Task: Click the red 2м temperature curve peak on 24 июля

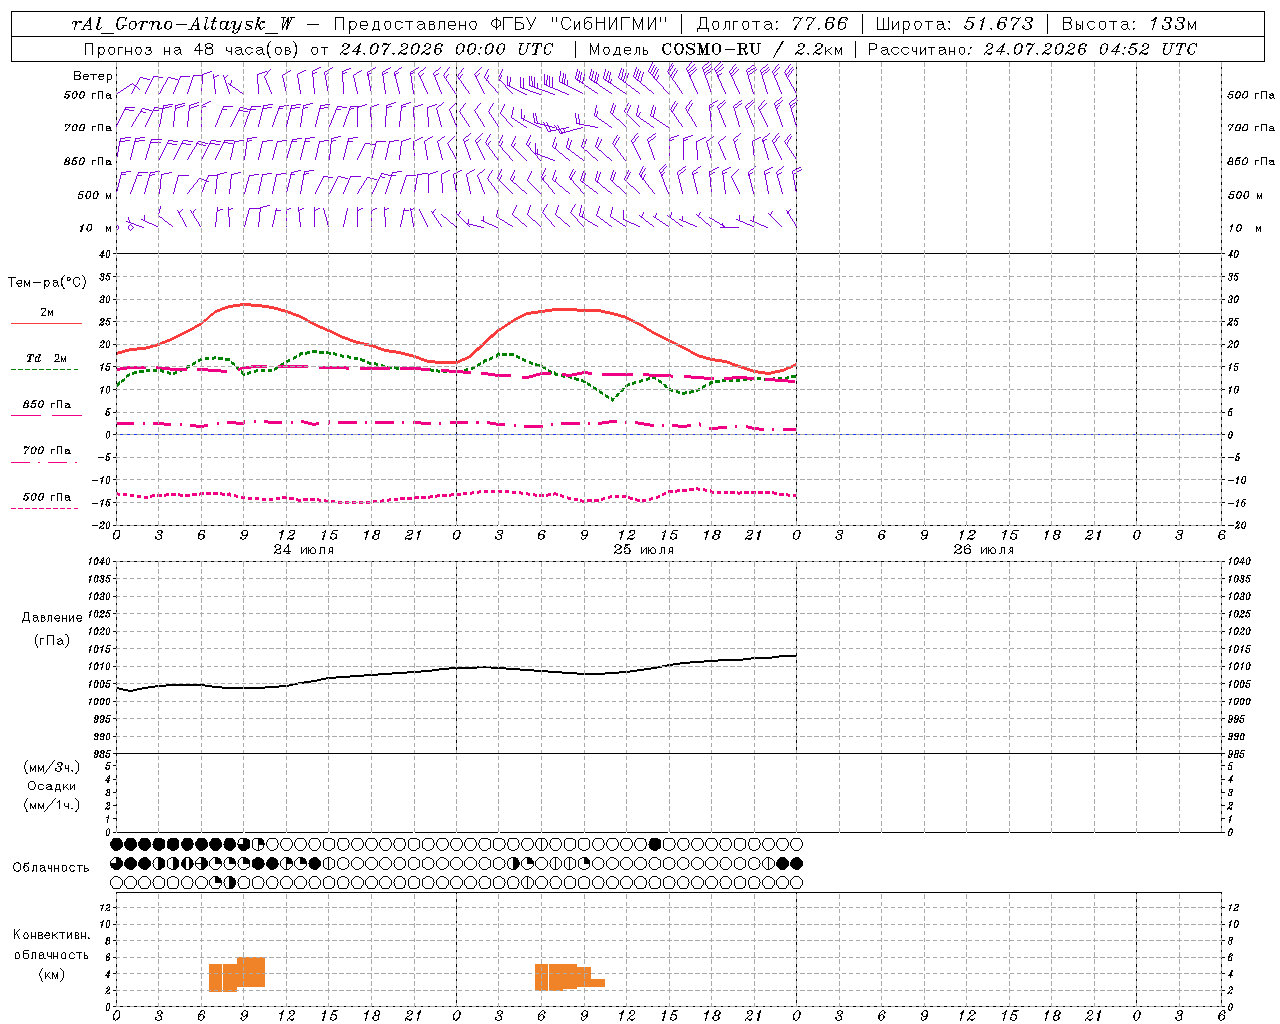Action: [243, 304]
